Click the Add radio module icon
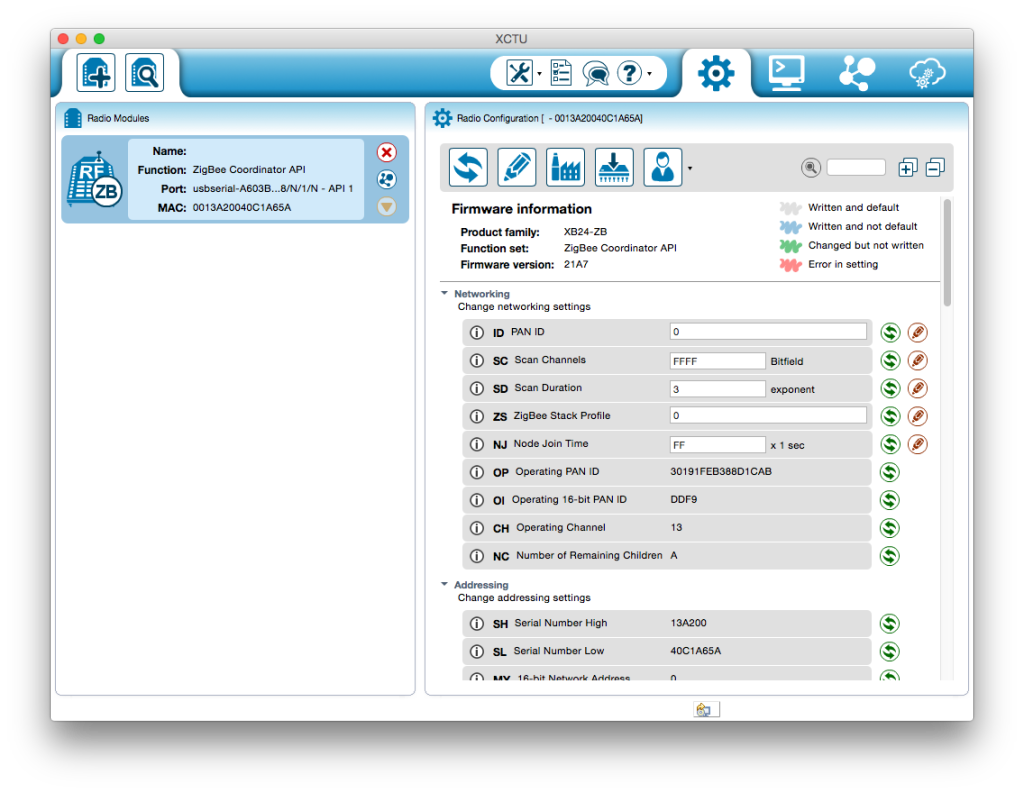 (97, 73)
